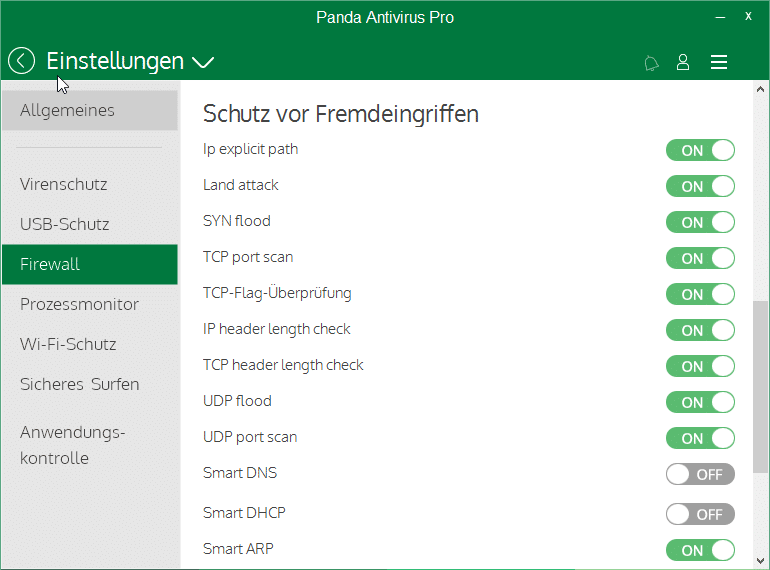The image size is (770, 570).
Task: Toggle off Smart ARP
Action: (x=700, y=550)
